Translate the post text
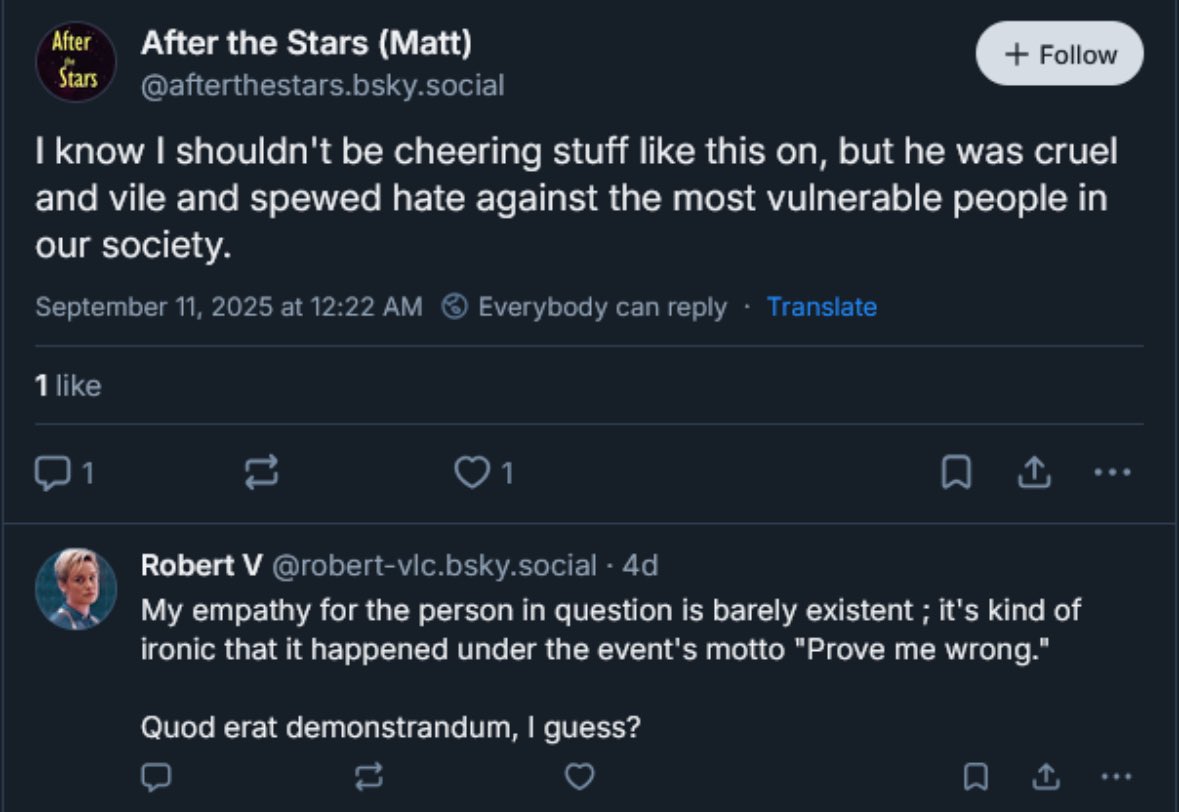The height and width of the screenshot is (812, 1179). click(x=821, y=307)
